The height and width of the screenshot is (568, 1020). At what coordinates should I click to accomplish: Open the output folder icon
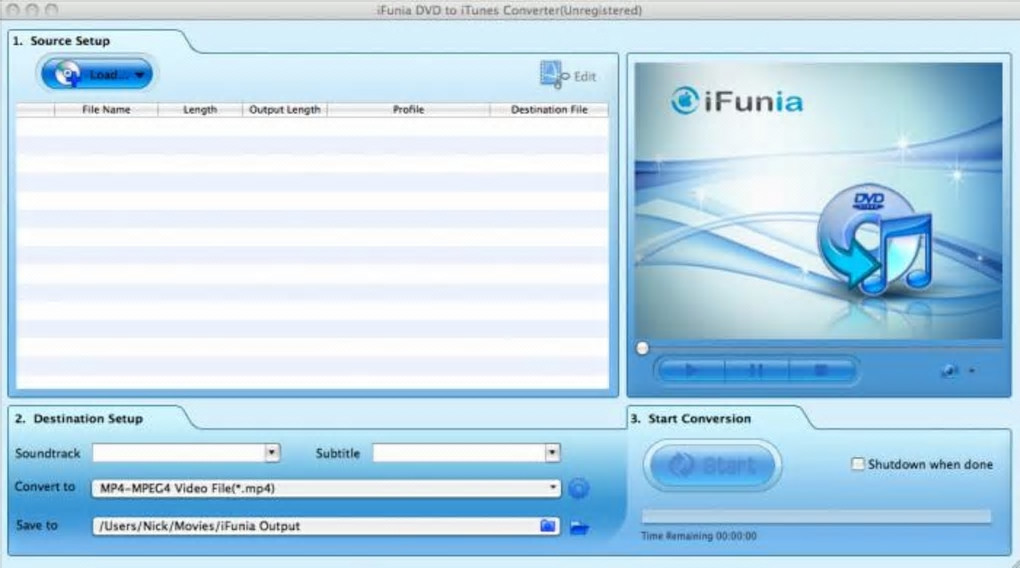[x=579, y=527]
